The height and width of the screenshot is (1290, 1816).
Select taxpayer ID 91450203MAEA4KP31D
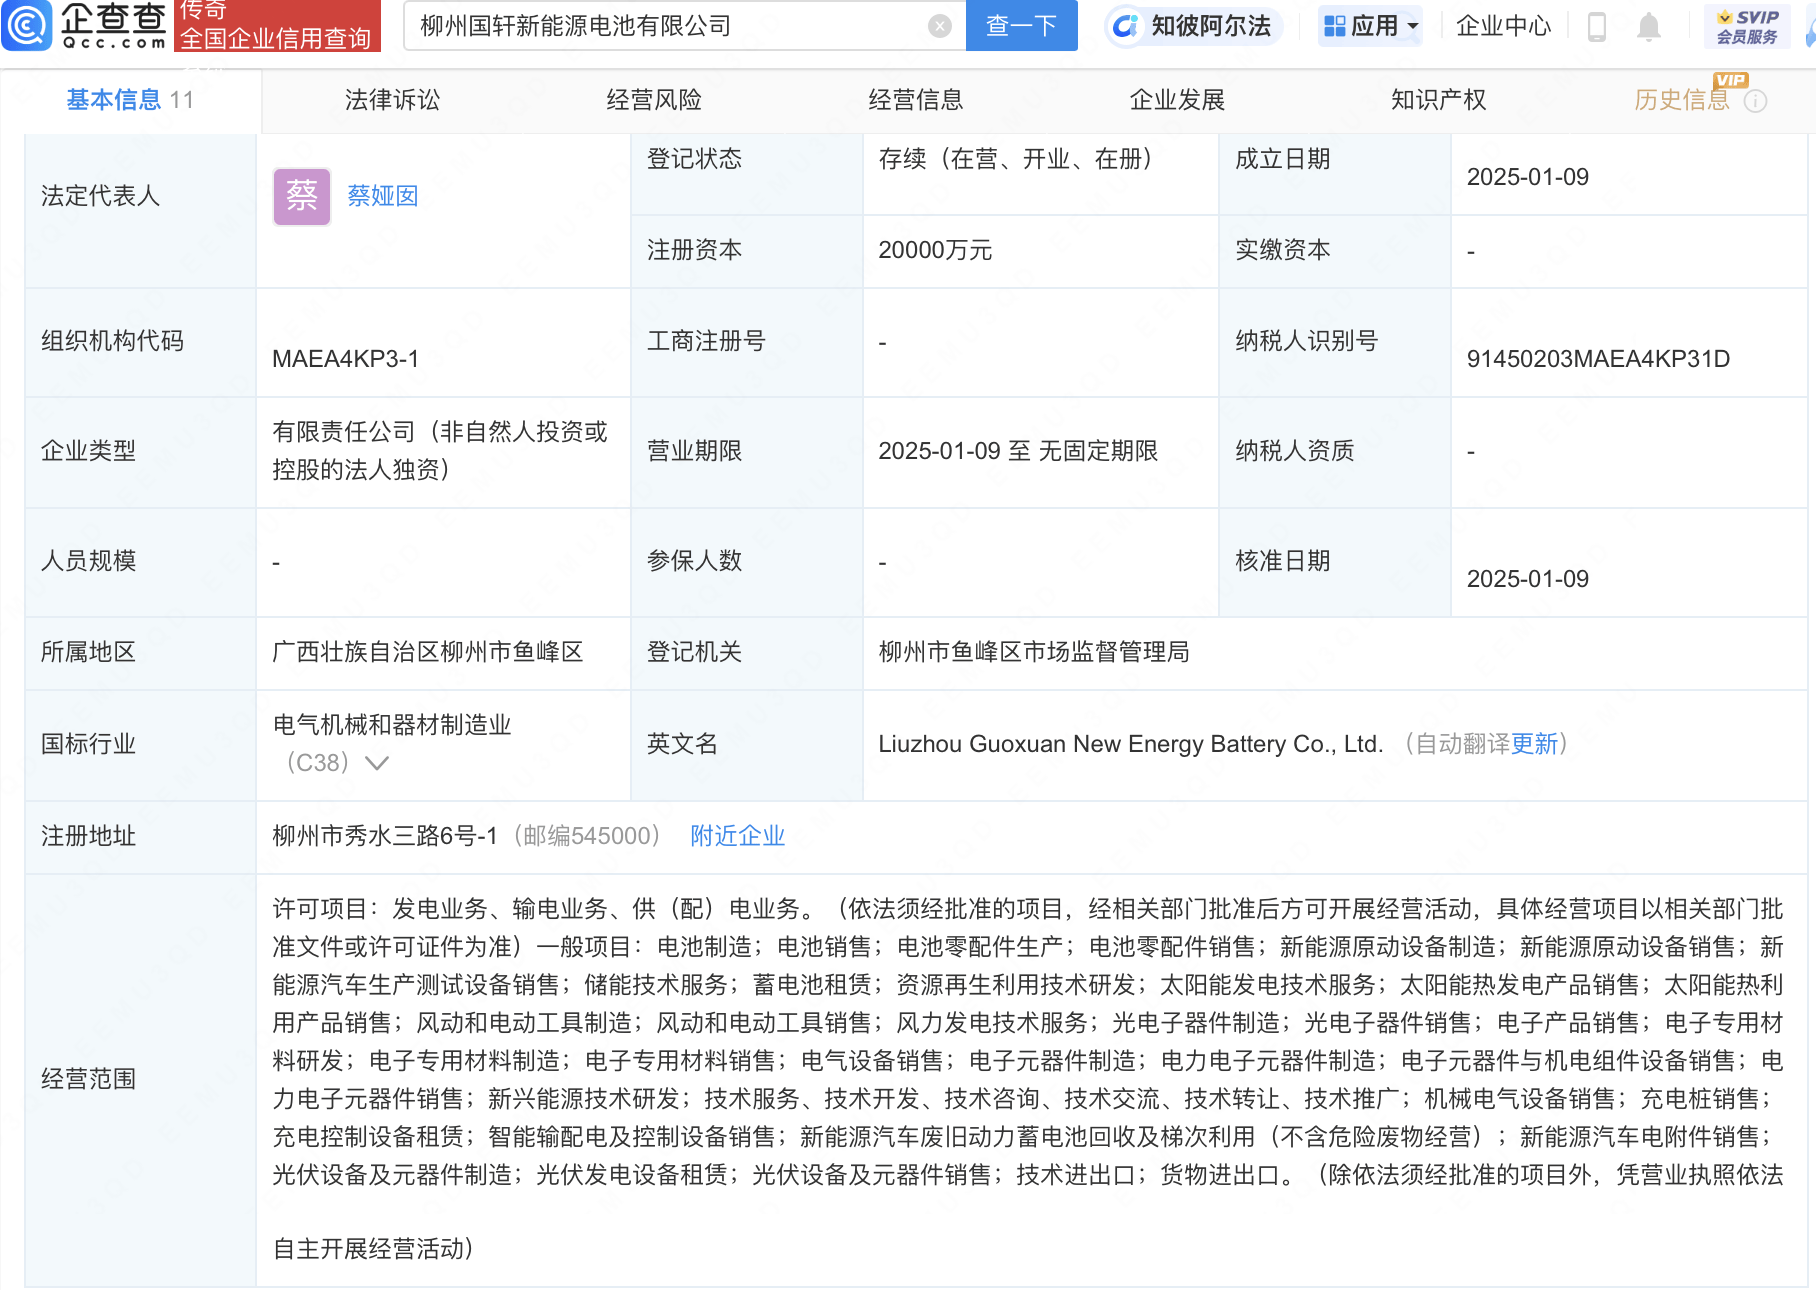point(1598,359)
